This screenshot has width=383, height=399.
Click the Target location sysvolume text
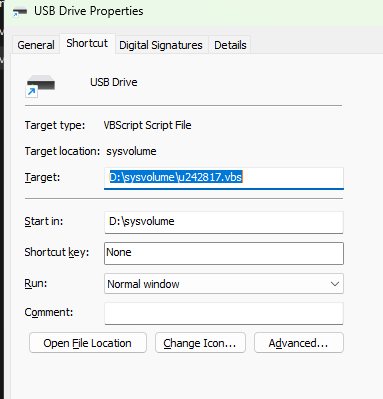click(131, 151)
